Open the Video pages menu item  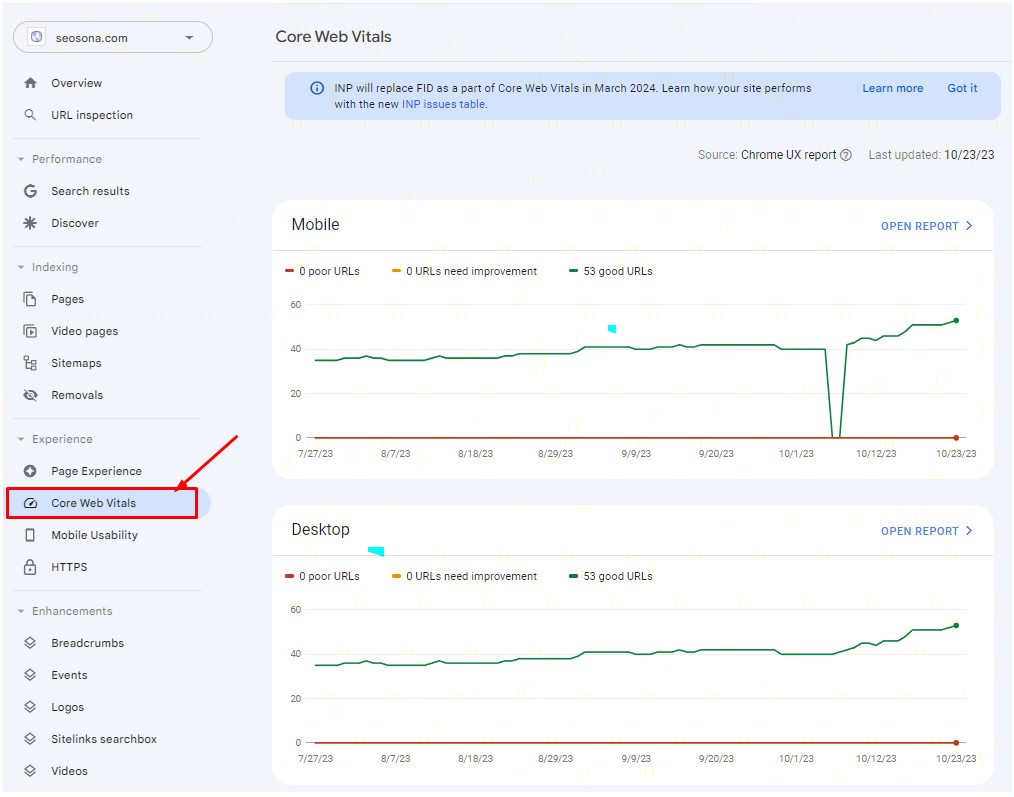pyautogui.click(x=84, y=331)
